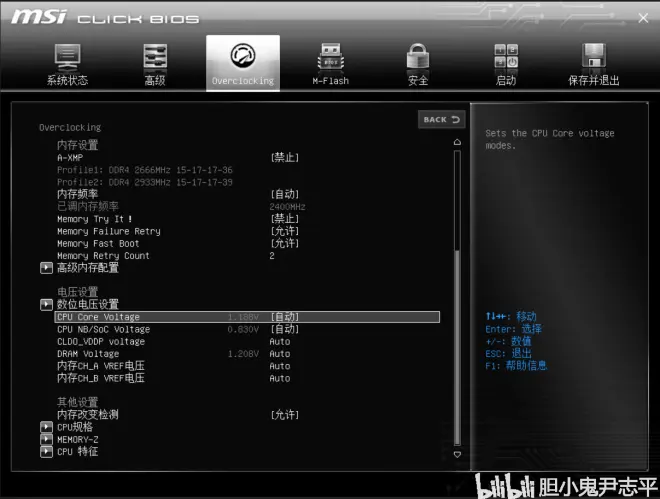The image size is (660, 499).
Task: Click the Profile2 DDR4 2933MHz line
Action: (145, 182)
